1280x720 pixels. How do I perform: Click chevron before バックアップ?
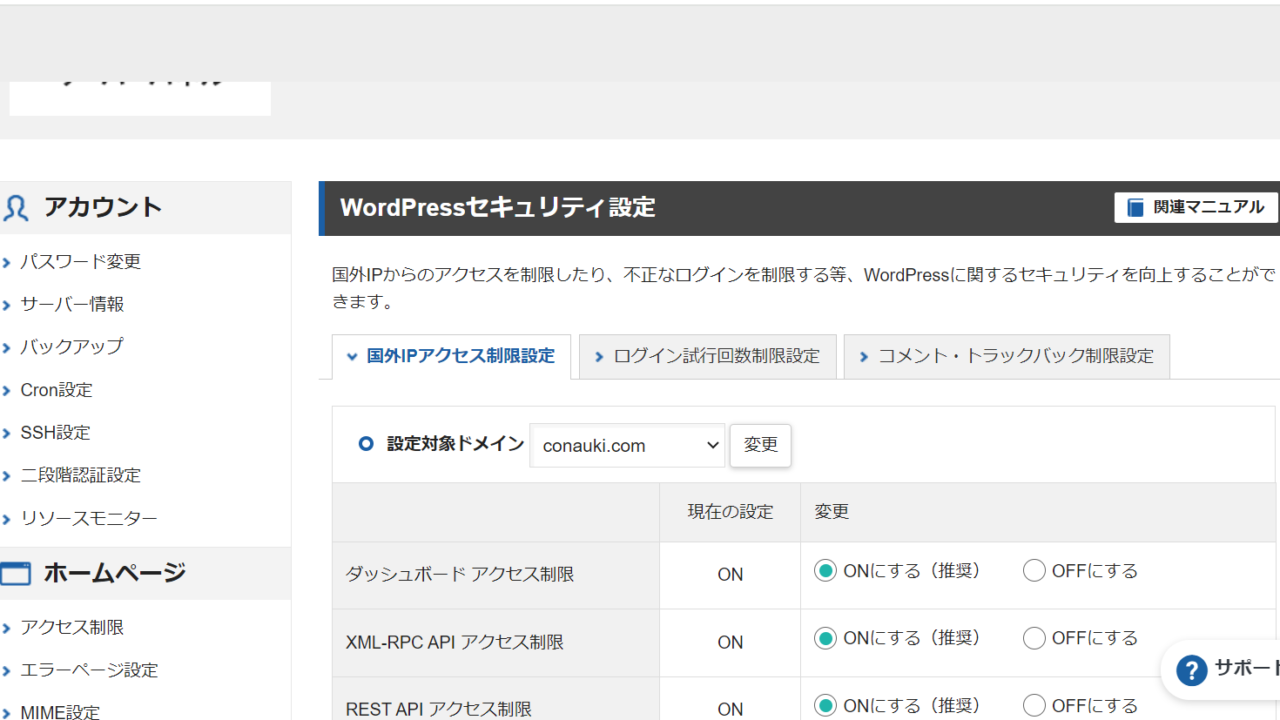tap(7, 348)
